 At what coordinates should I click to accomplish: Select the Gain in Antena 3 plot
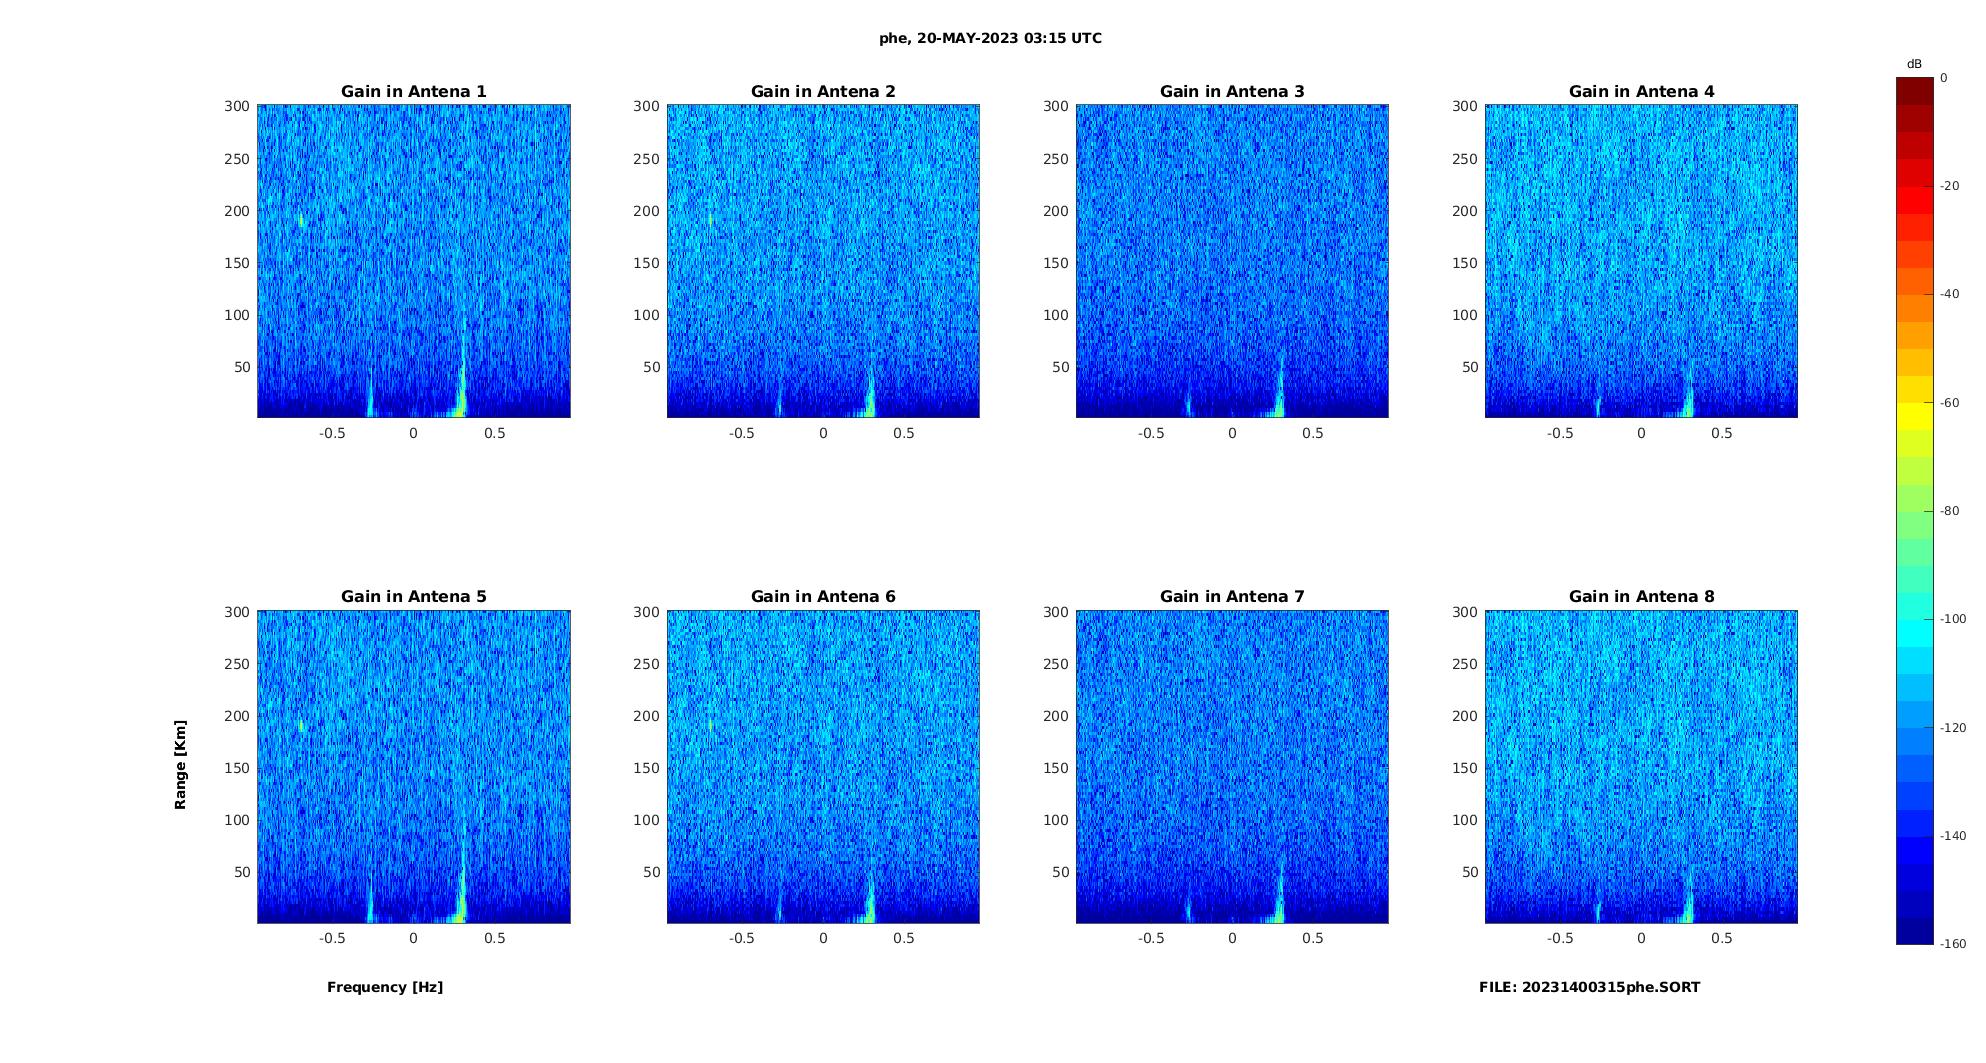(1232, 261)
